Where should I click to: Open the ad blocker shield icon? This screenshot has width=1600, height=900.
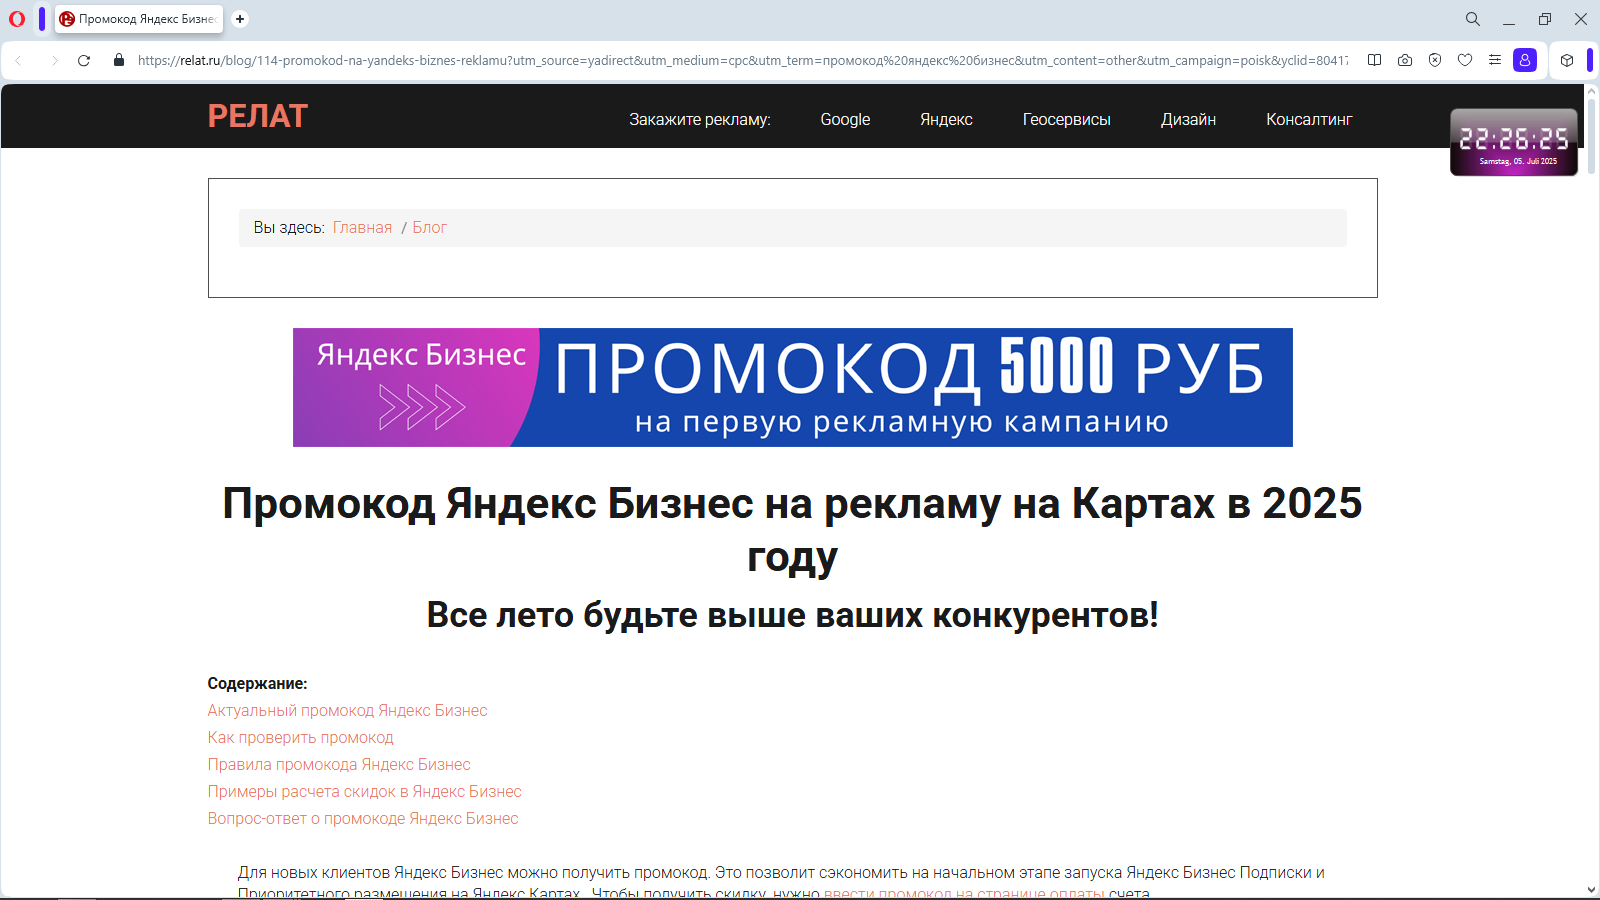point(1435,60)
